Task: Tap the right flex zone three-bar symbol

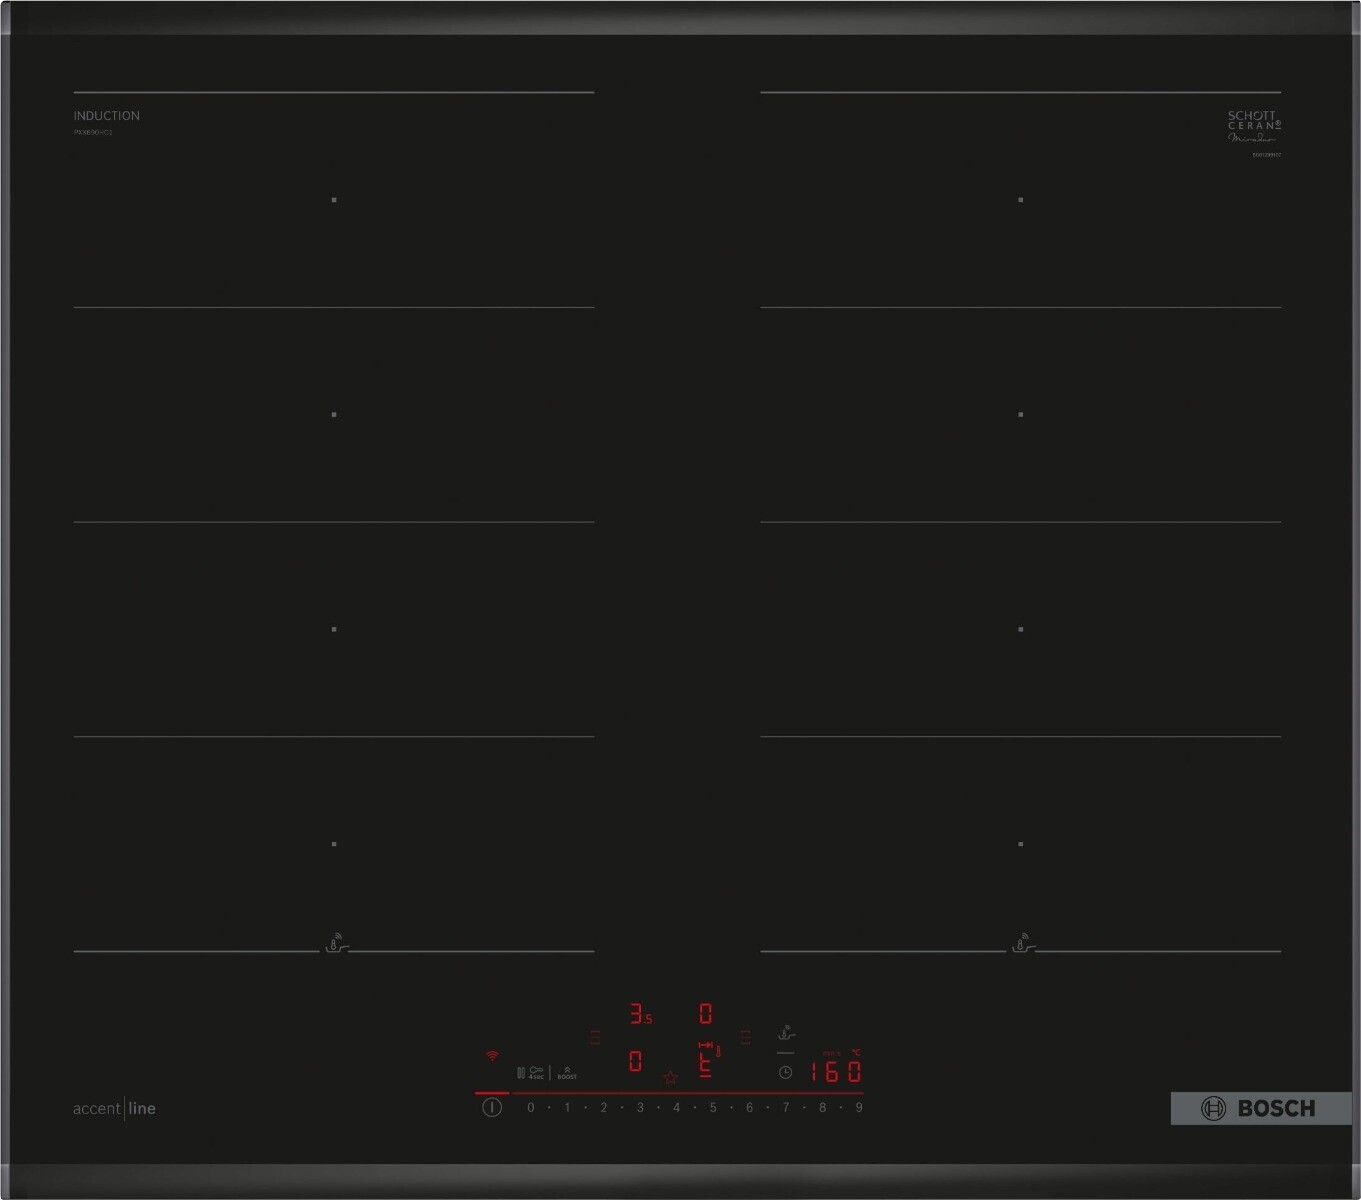Action: click(x=745, y=1038)
